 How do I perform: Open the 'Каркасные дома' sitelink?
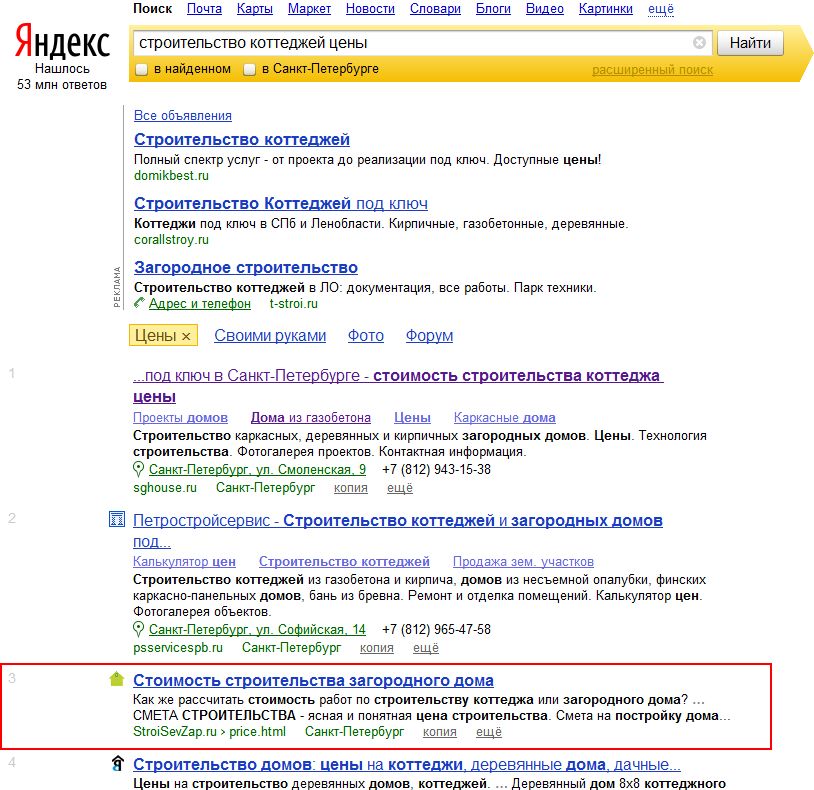[505, 417]
